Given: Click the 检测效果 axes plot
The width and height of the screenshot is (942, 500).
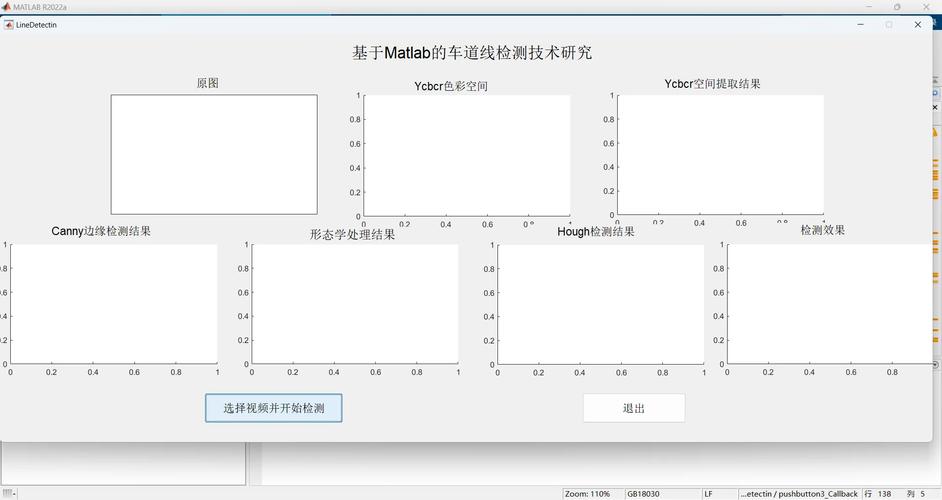Looking at the screenshot, I should click(x=830, y=304).
